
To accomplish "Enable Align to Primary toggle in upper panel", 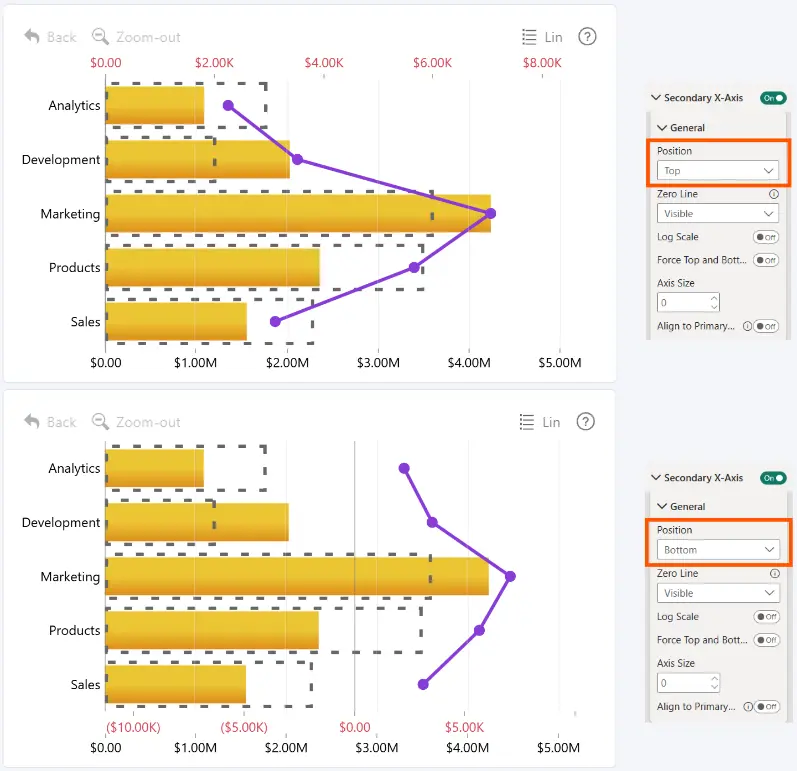I will (x=766, y=326).
